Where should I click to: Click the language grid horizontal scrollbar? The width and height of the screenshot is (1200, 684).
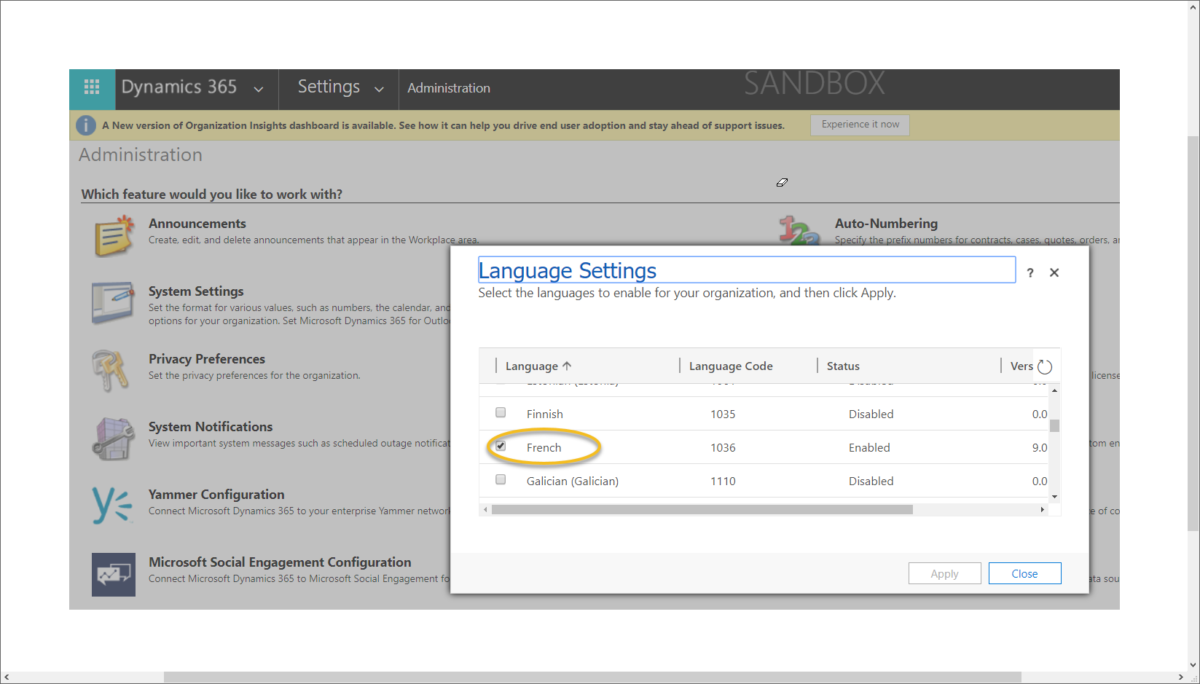pos(702,509)
